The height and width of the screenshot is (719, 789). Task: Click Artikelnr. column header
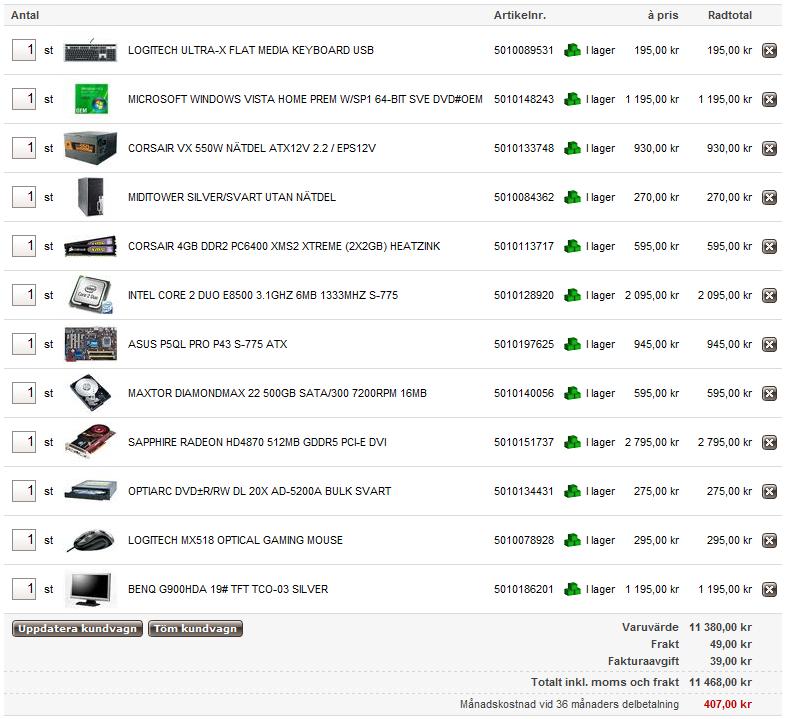coord(520,15)
